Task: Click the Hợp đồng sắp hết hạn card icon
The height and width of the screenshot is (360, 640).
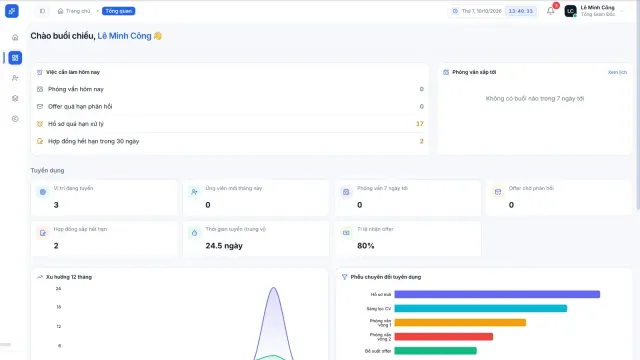Action: (x=43, y=233)
